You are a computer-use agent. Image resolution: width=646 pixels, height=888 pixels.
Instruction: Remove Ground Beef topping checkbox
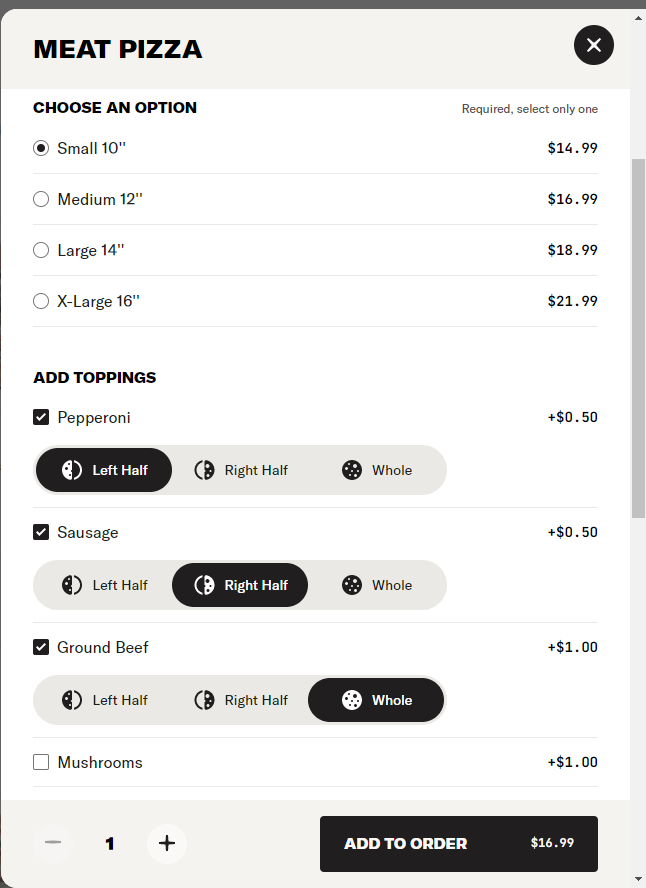(x=41, y=647)
